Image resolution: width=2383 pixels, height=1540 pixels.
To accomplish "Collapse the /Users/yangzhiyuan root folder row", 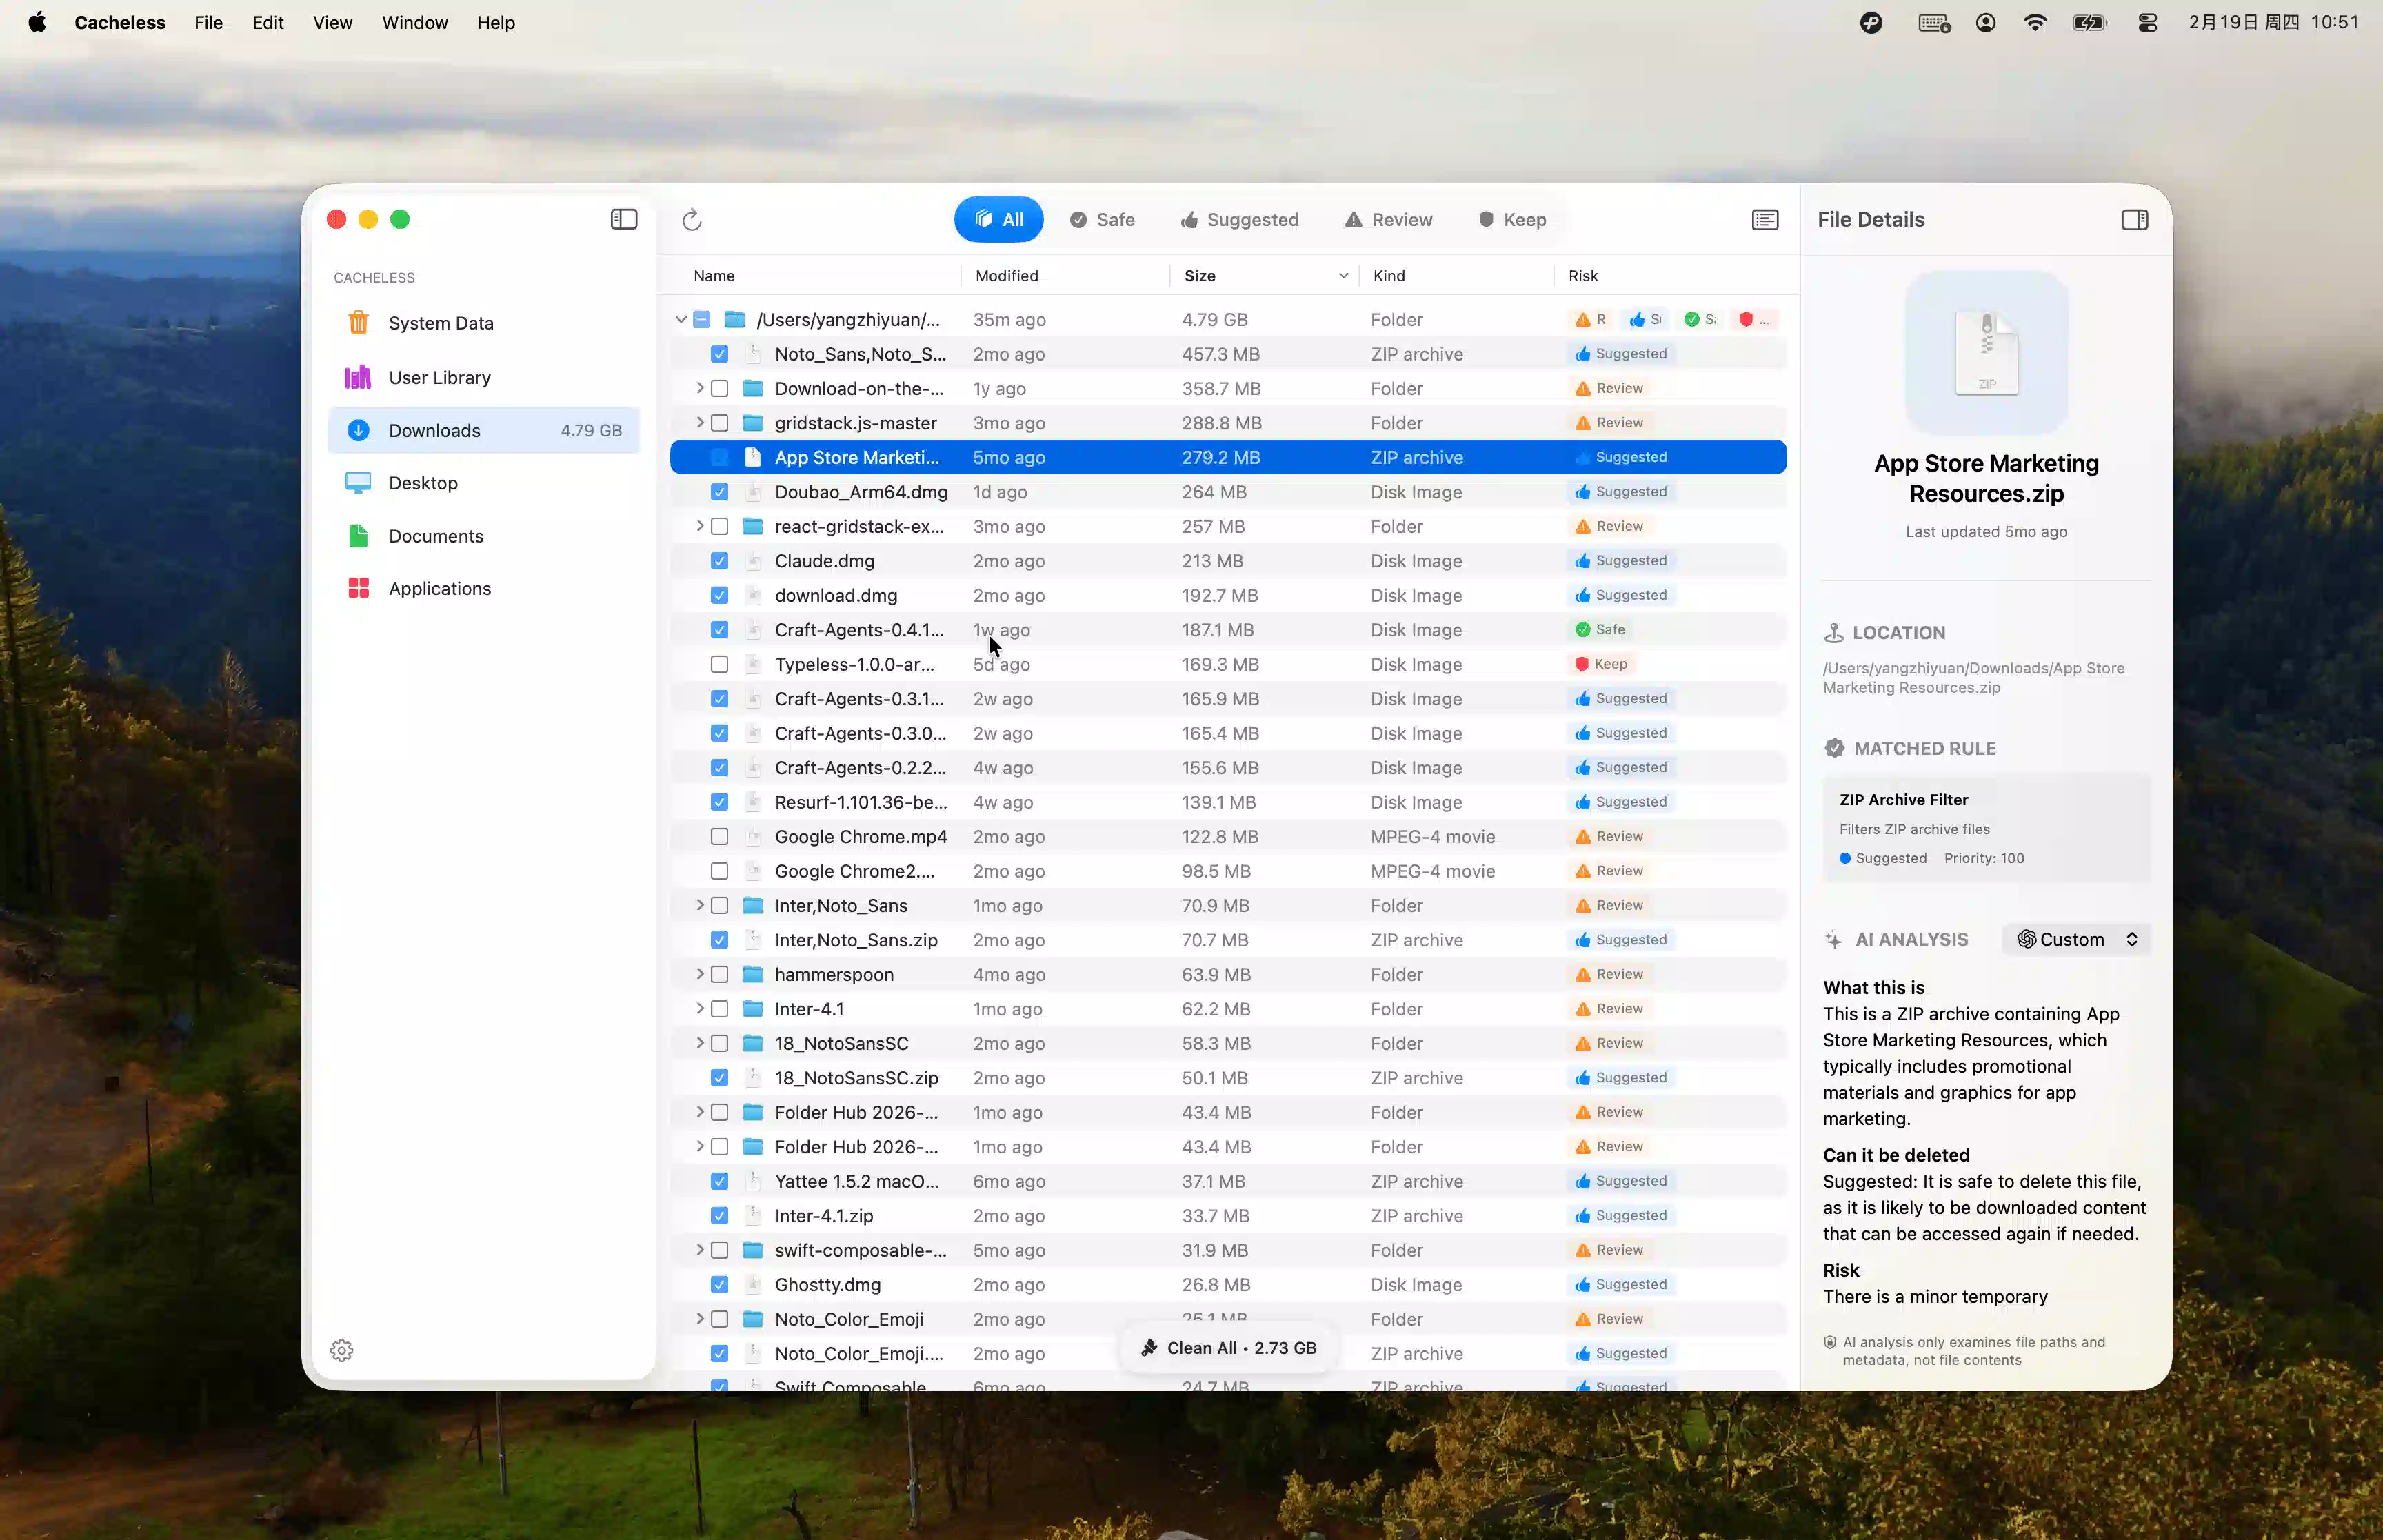I will [681, 319].
